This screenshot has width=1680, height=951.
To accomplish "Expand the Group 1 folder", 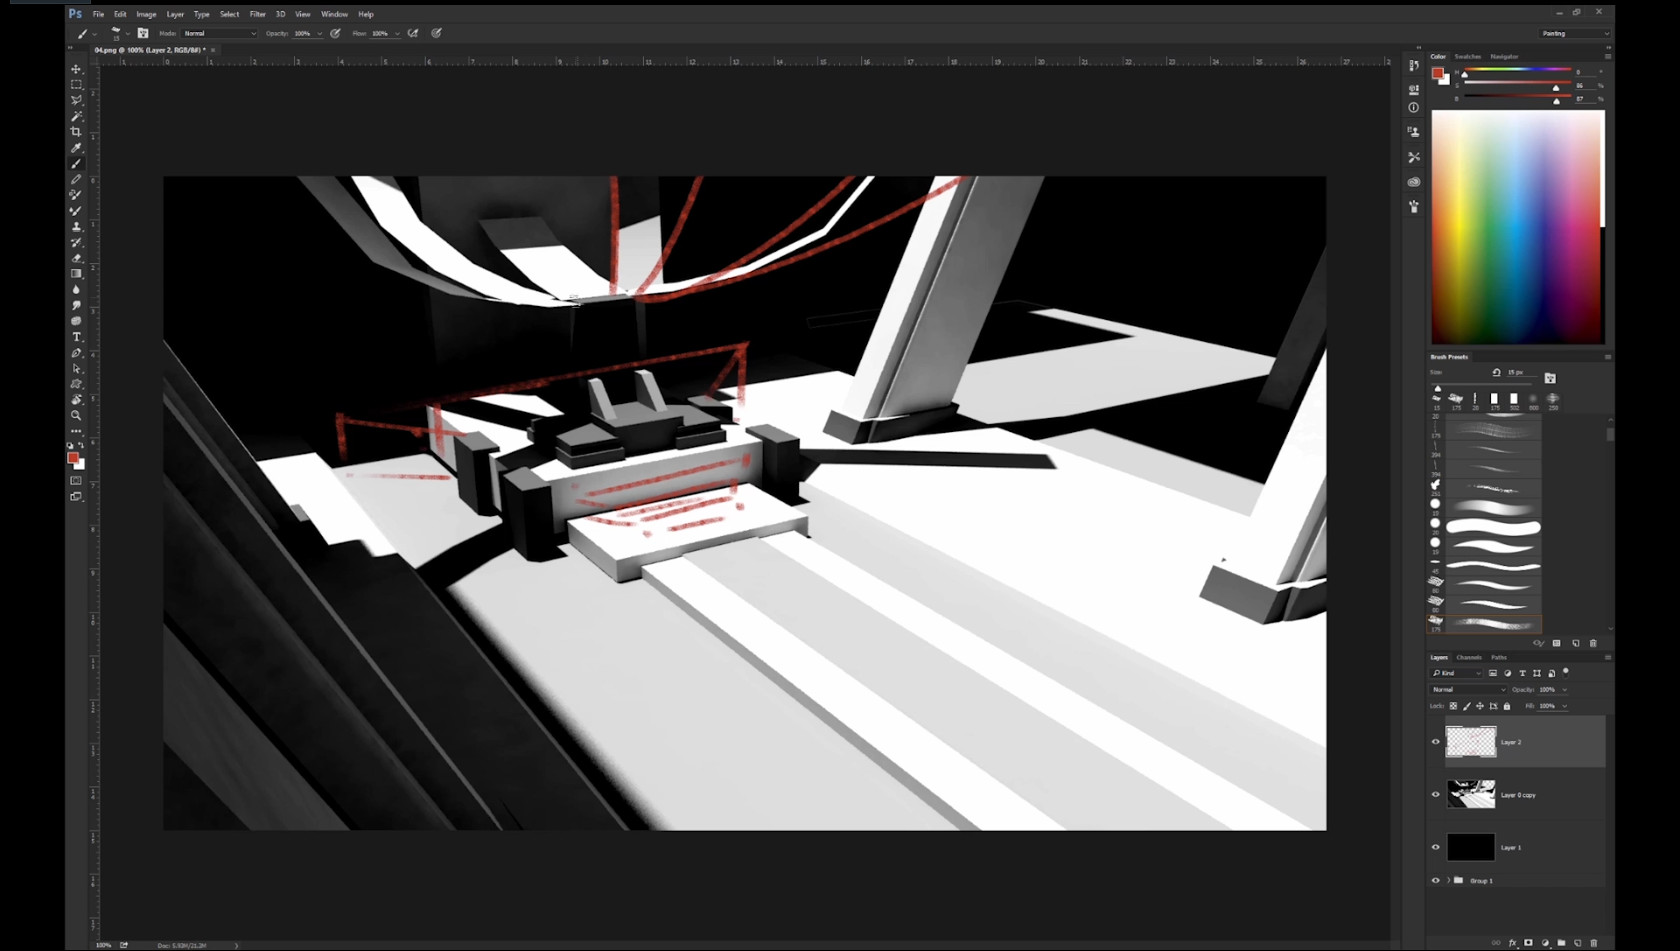I will (1448, 880).
